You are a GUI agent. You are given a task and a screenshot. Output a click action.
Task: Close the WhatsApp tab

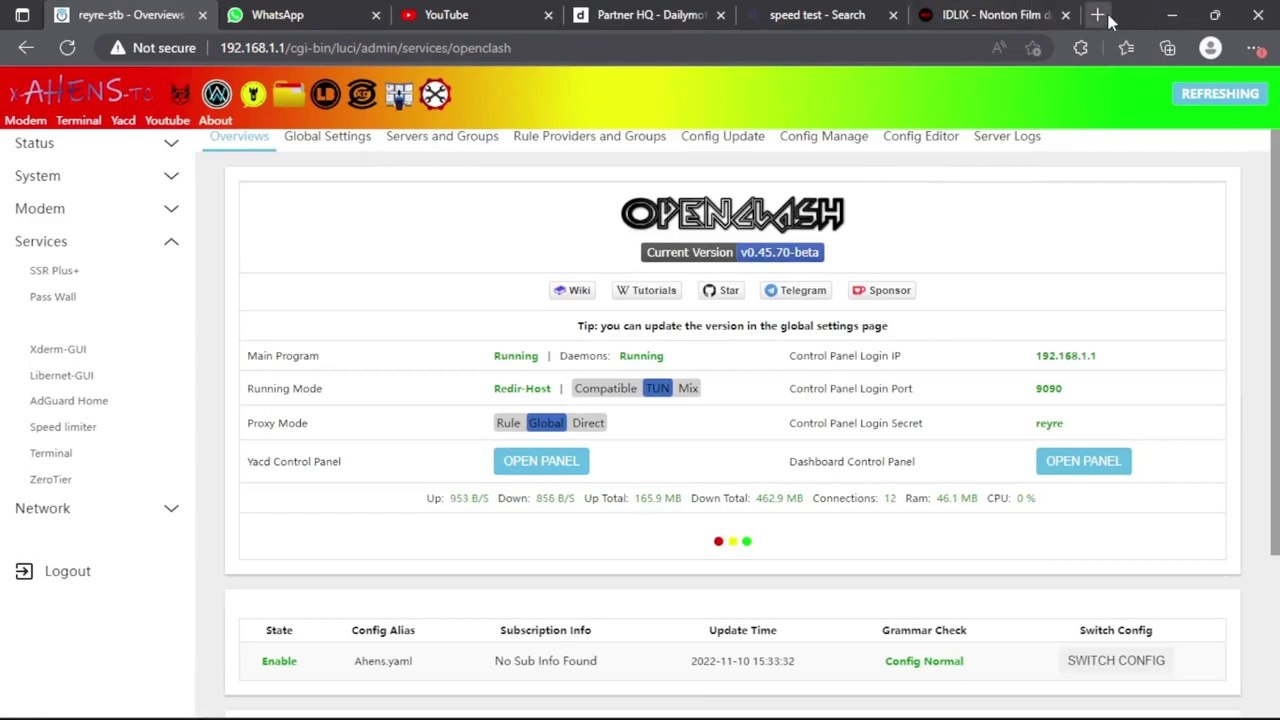[x=376, y=15]
